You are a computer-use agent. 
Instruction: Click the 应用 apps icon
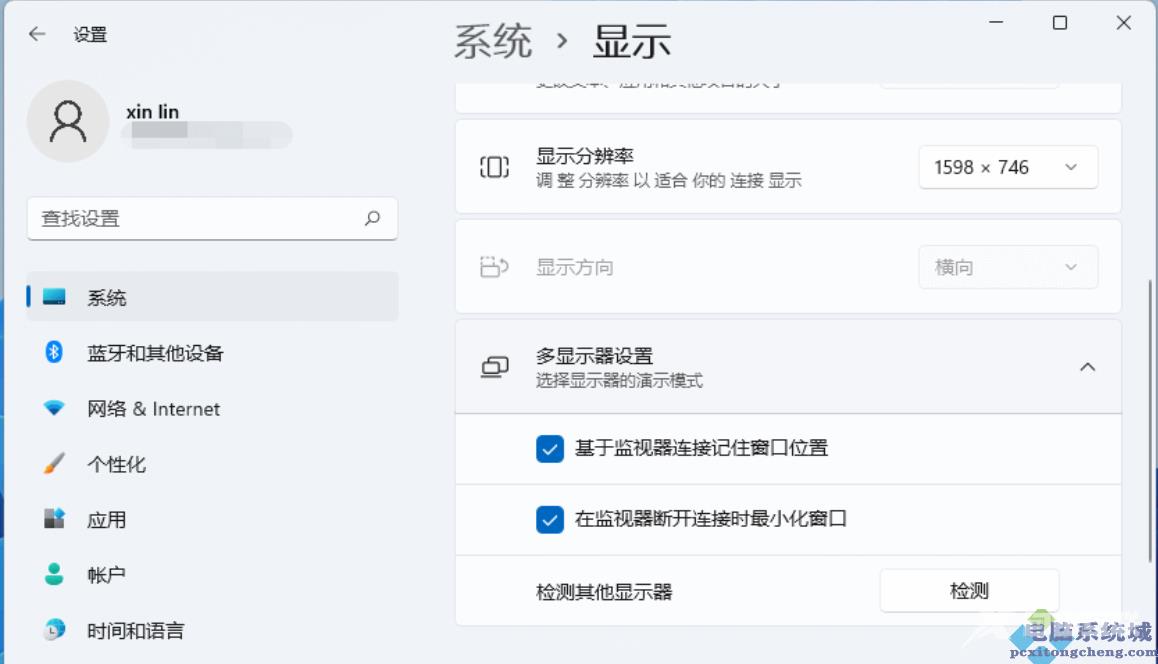click(54, 519)
